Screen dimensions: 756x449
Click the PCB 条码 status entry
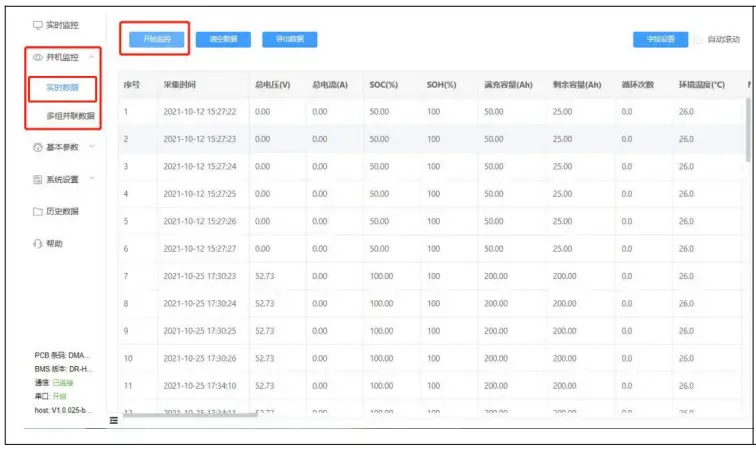coord(62,356)
